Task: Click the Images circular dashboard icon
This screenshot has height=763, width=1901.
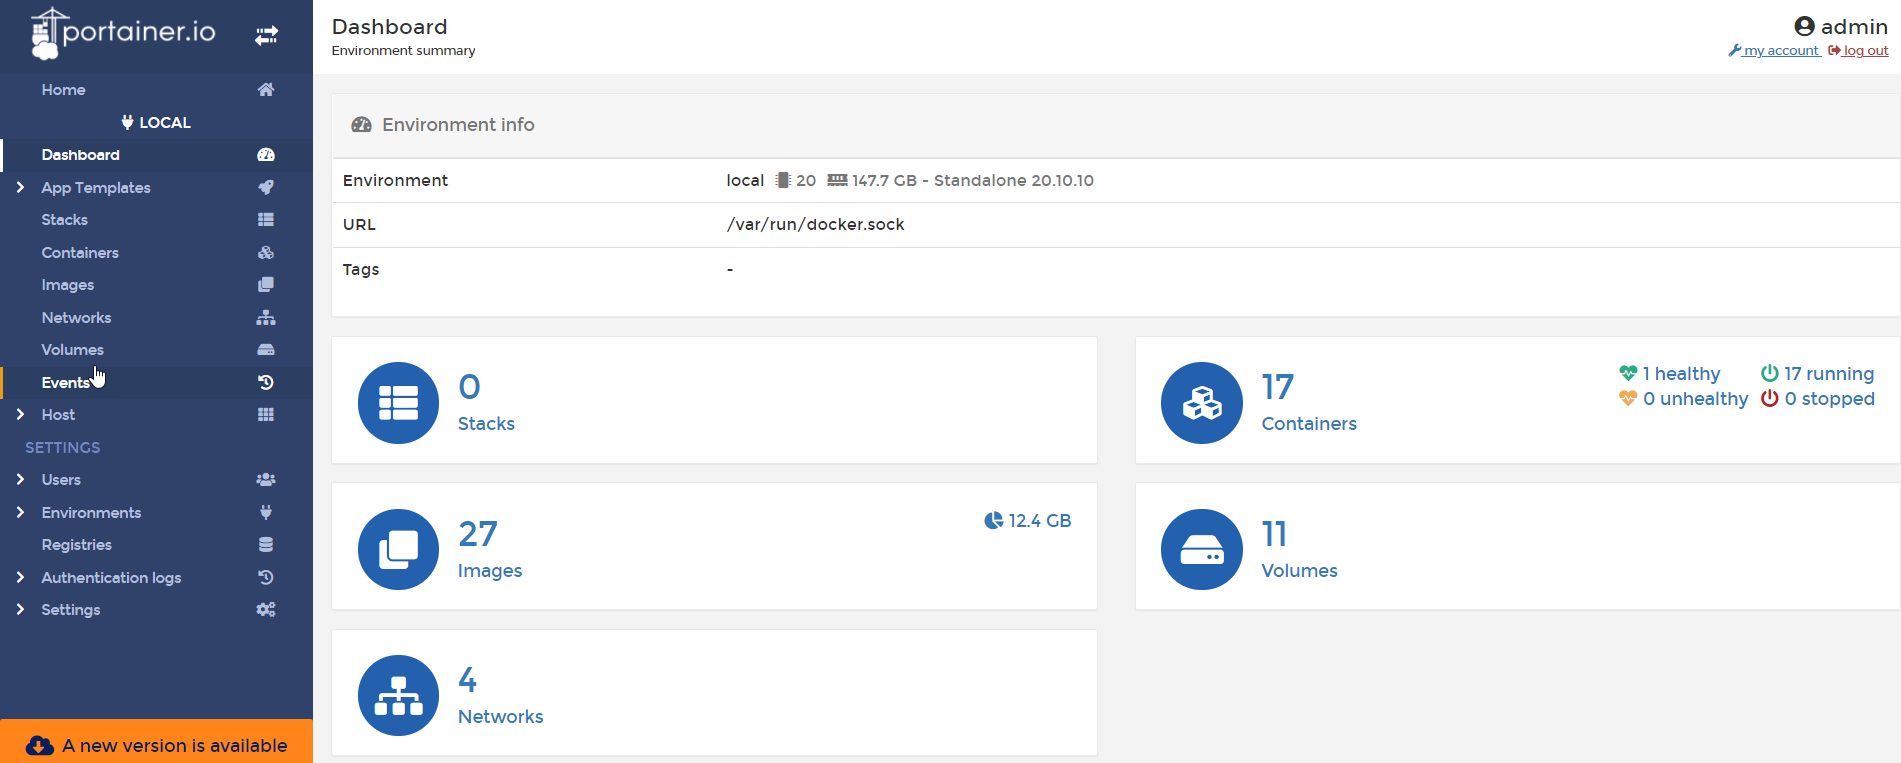Action: coord(398,549)
